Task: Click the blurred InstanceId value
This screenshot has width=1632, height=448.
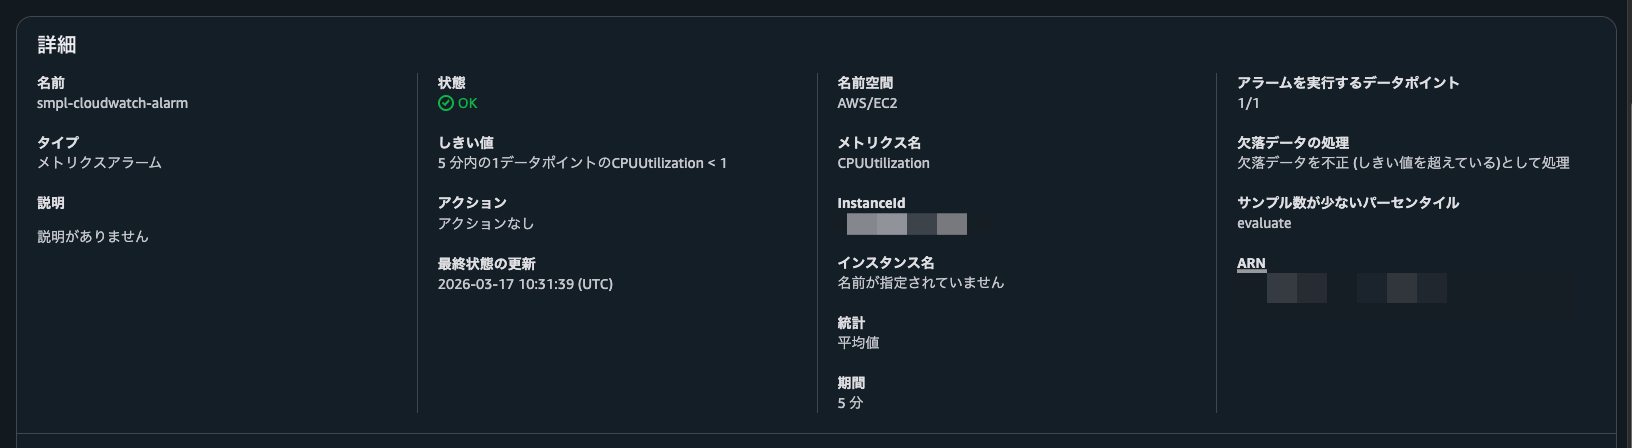Action: click(906, 224)
